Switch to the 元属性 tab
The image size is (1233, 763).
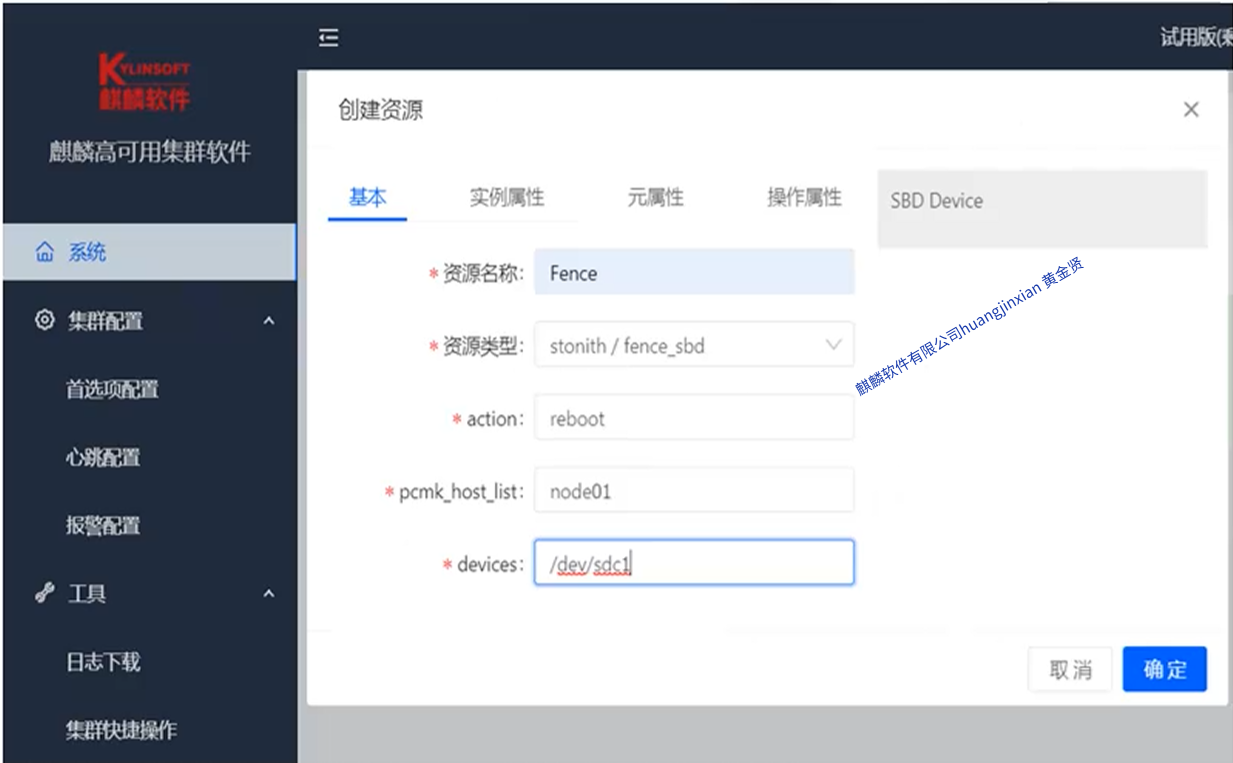tap(655, 197)
